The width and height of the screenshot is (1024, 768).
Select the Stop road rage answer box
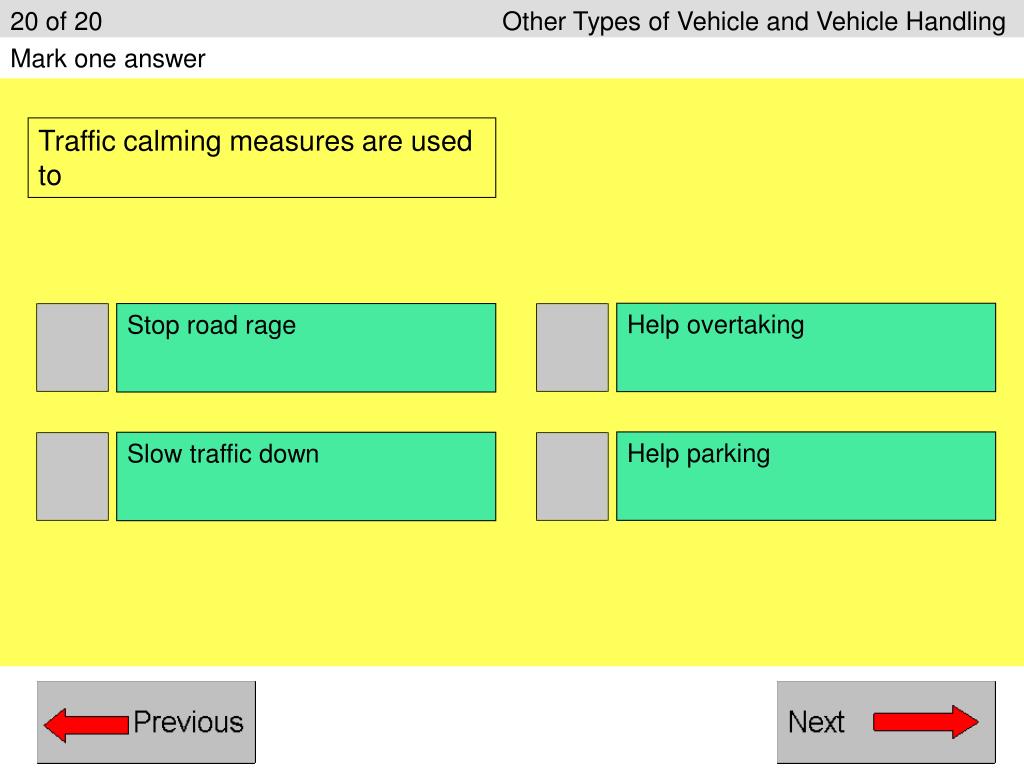pos(306,347)
